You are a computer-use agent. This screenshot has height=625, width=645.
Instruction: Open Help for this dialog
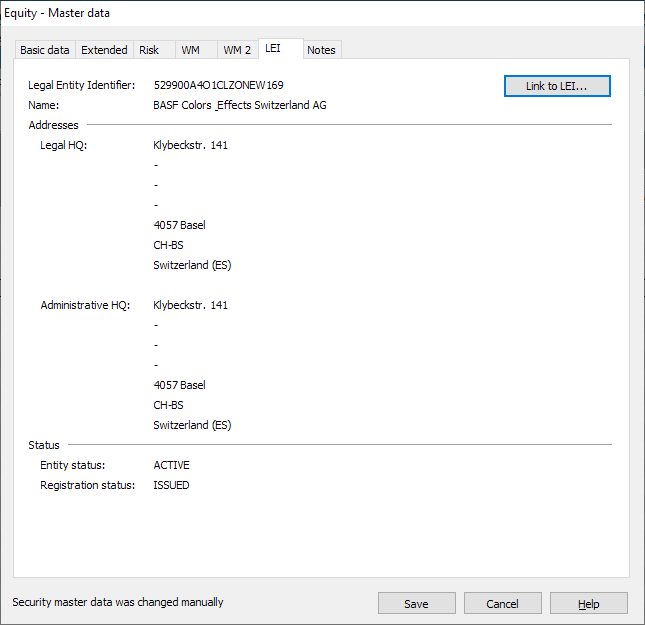[x=588, y=603]
